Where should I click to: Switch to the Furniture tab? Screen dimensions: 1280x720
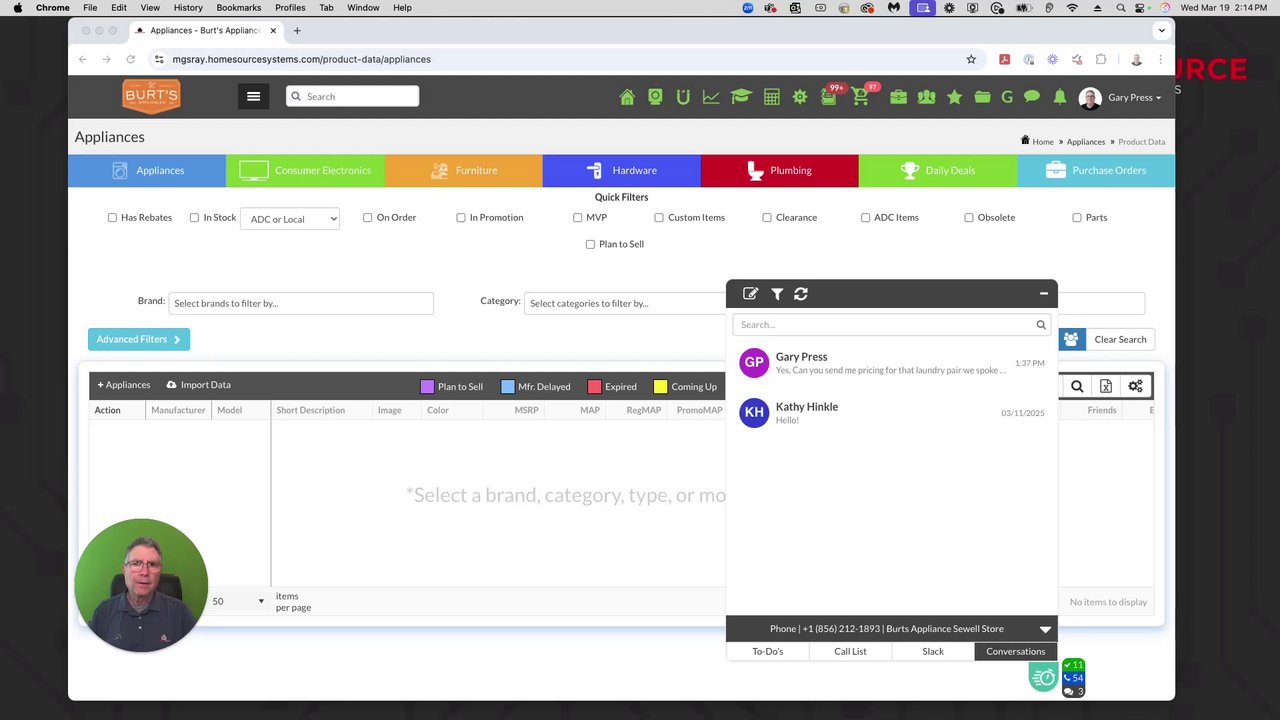[x=464, y=171]
